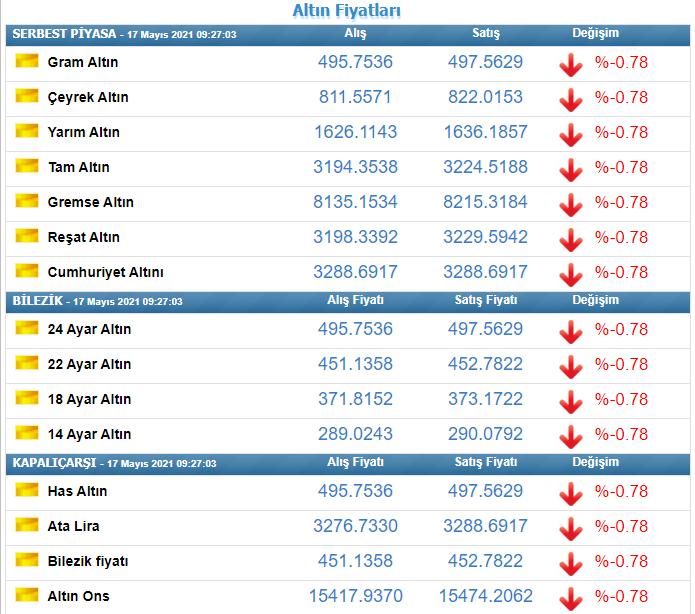Click the red down arrow in Gremse Altın row
The width and height of the screenshot is (695, 614).
(x=570, y=205)
